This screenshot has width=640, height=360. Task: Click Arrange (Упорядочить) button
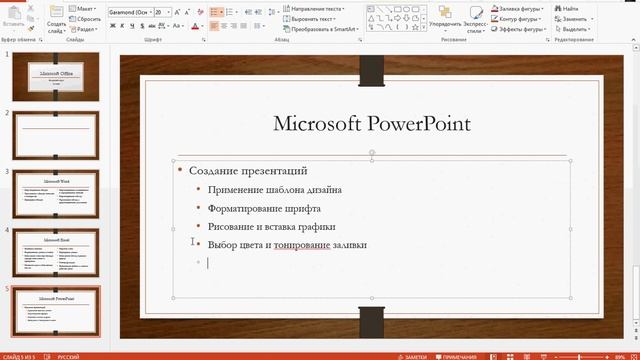[x=445, y=20]
